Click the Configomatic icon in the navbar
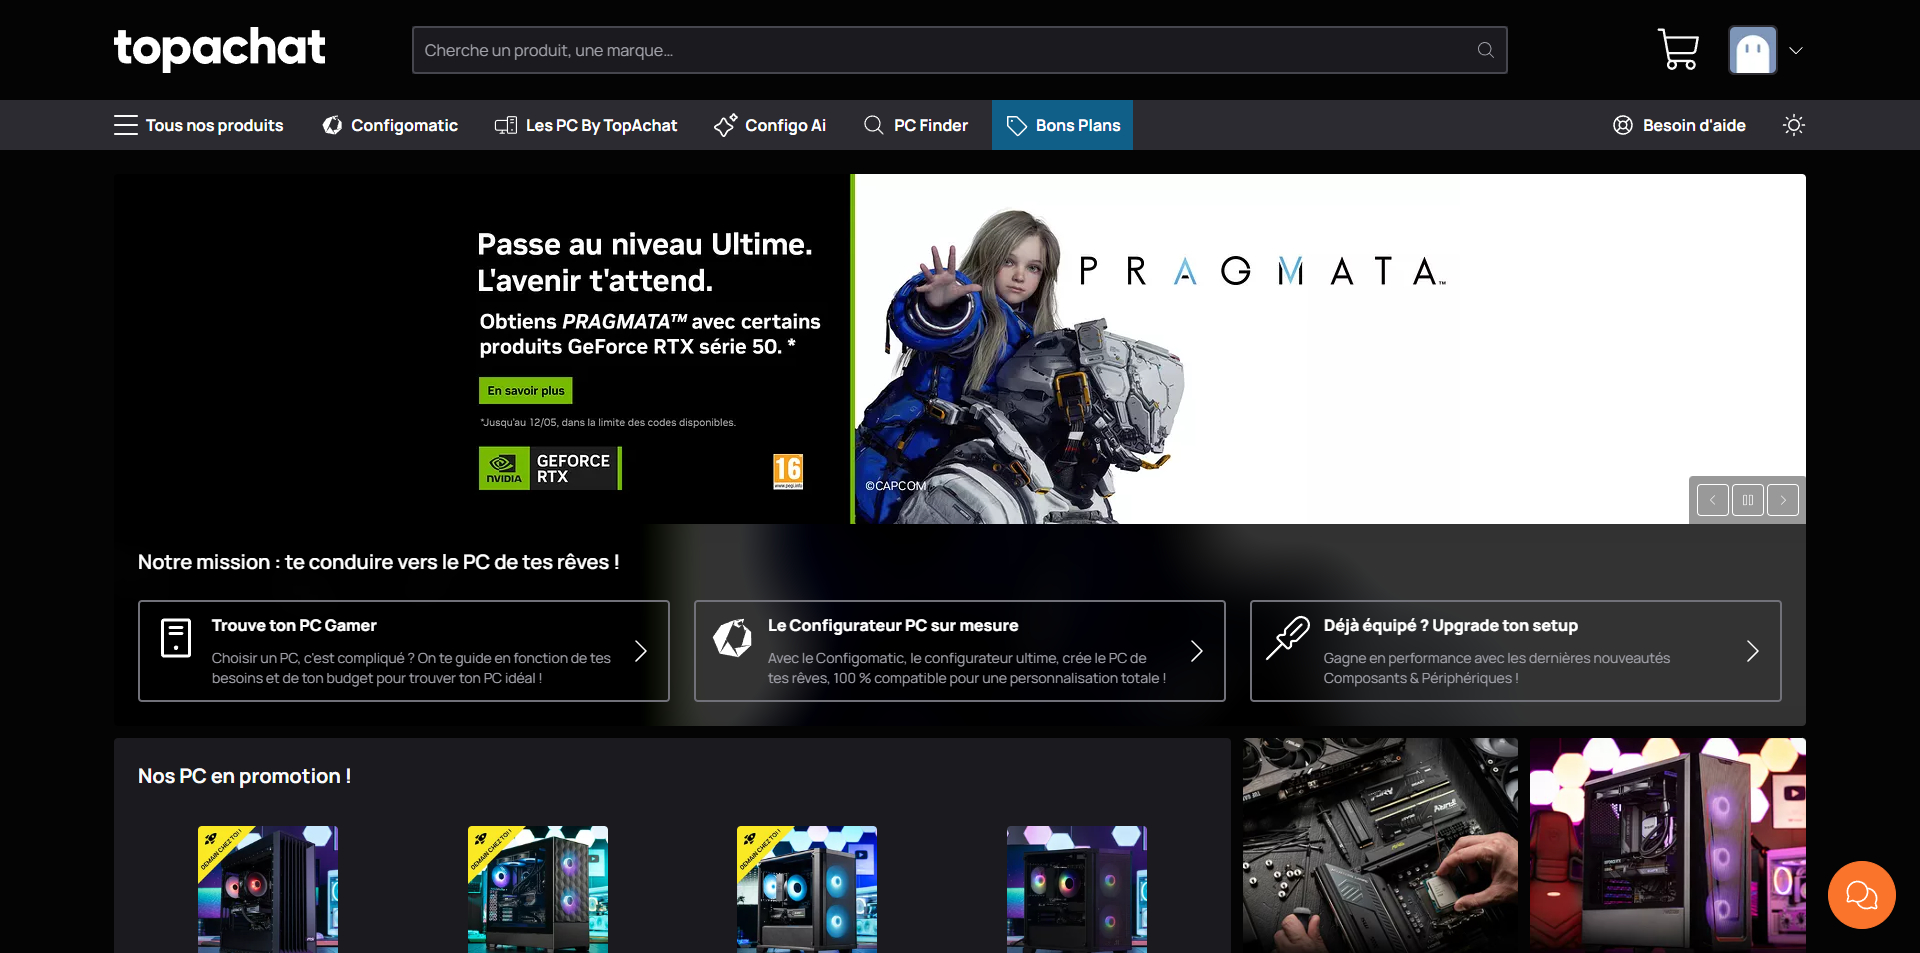This screenshot has height=953, width=1920. (x=332, y=125)
